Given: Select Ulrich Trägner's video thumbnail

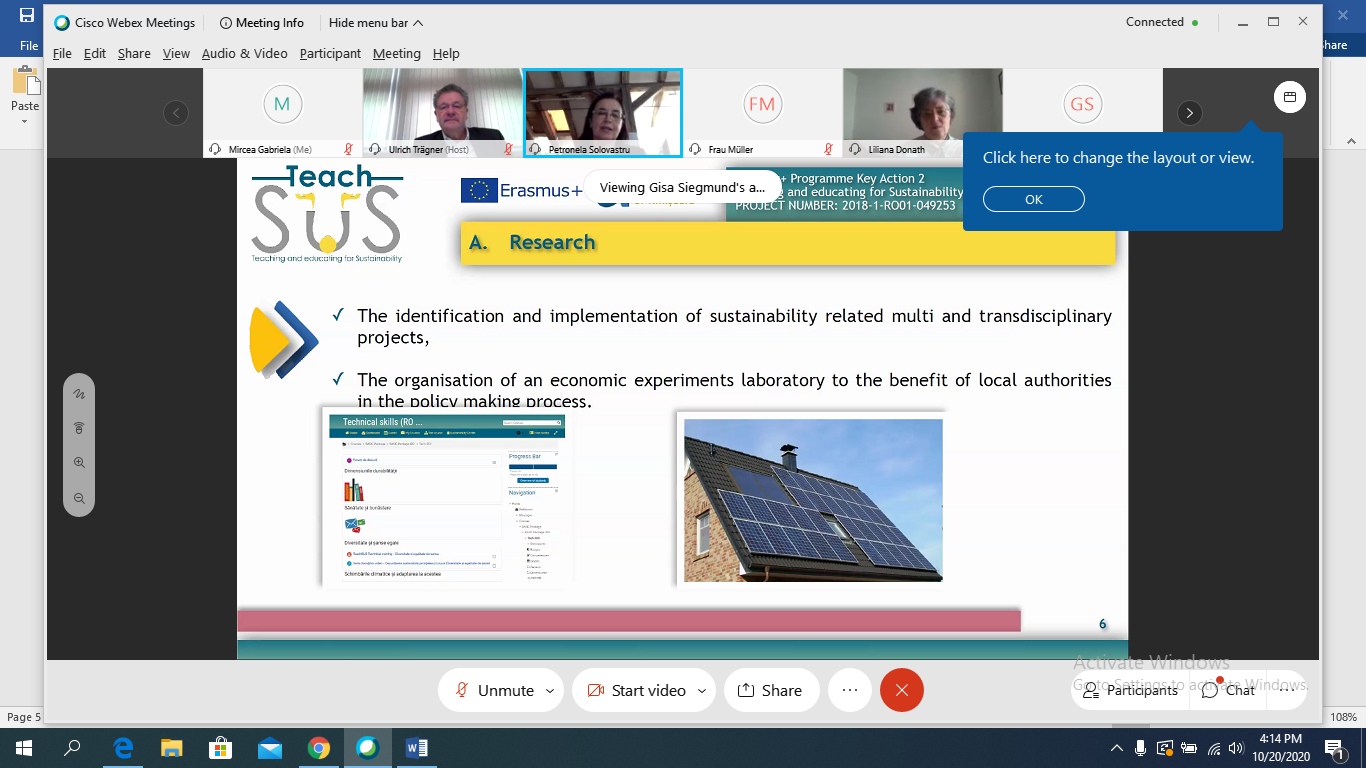Looking at the screenshot, I should coord(442,113).
